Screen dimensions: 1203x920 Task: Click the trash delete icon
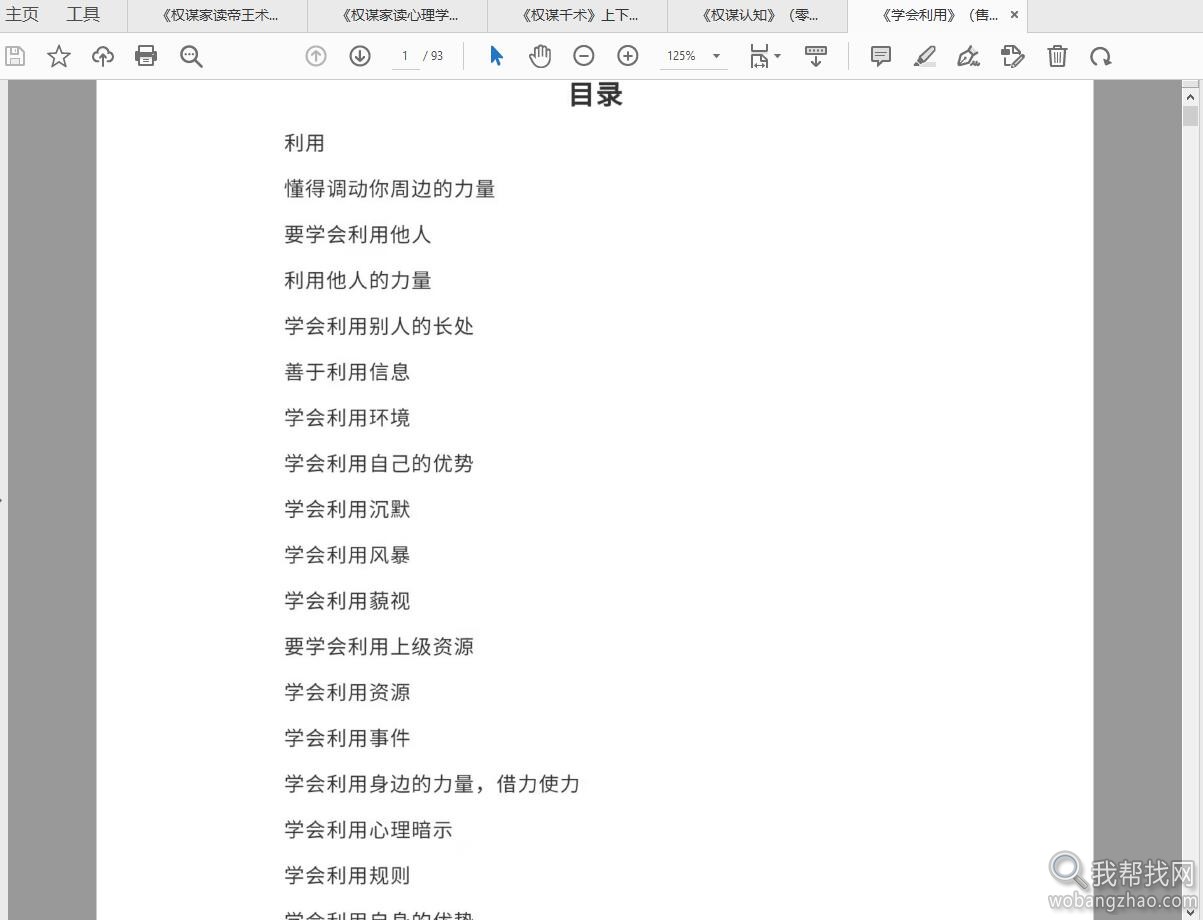click(1057, 56)
